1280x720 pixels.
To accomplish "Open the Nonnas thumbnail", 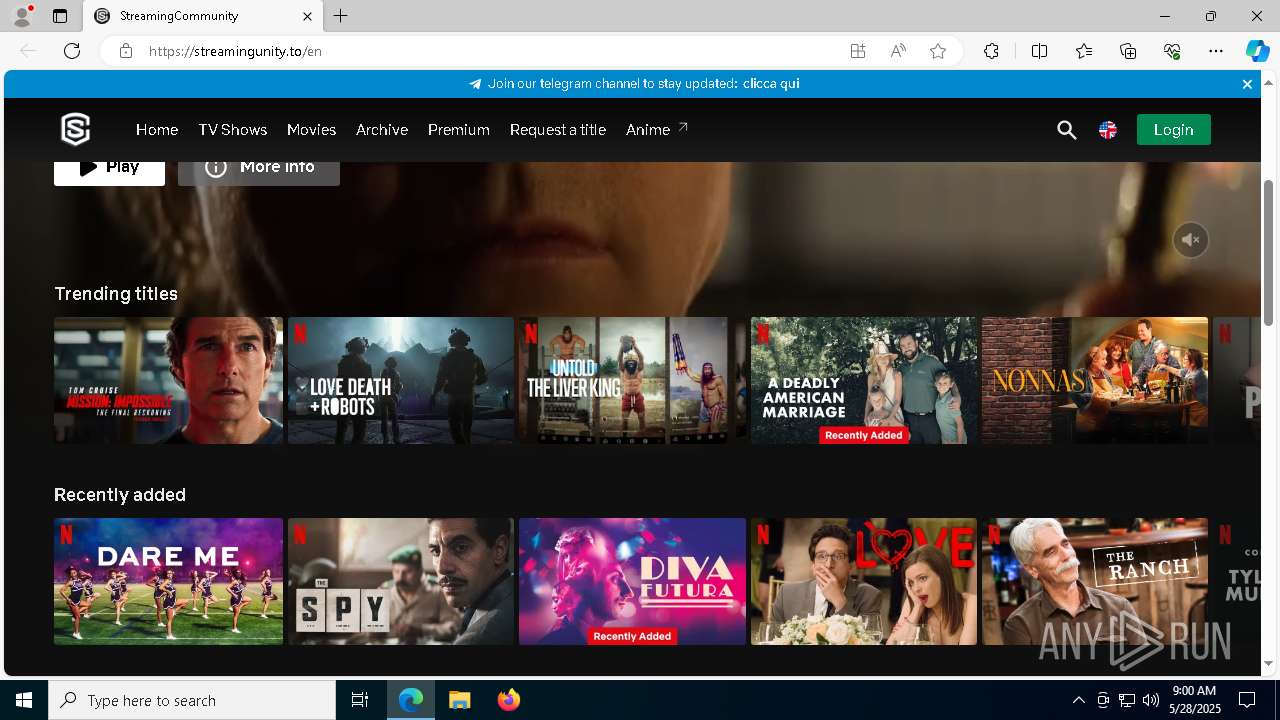I will tap(1095, 380).
